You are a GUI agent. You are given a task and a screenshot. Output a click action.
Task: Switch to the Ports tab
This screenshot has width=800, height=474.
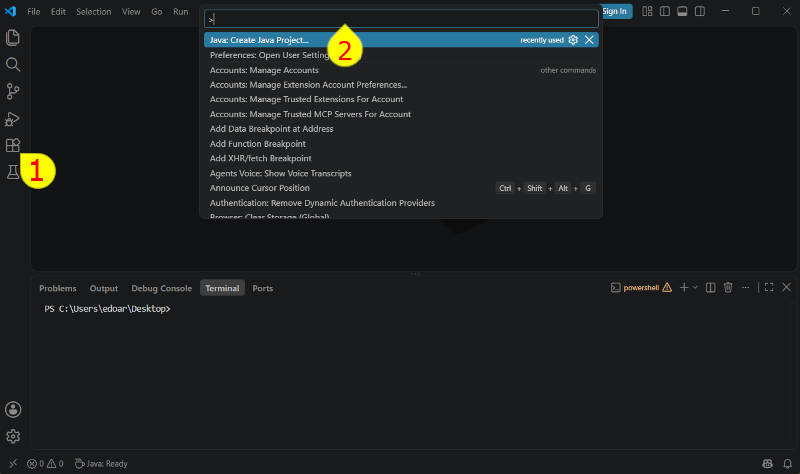click(263, 288)
